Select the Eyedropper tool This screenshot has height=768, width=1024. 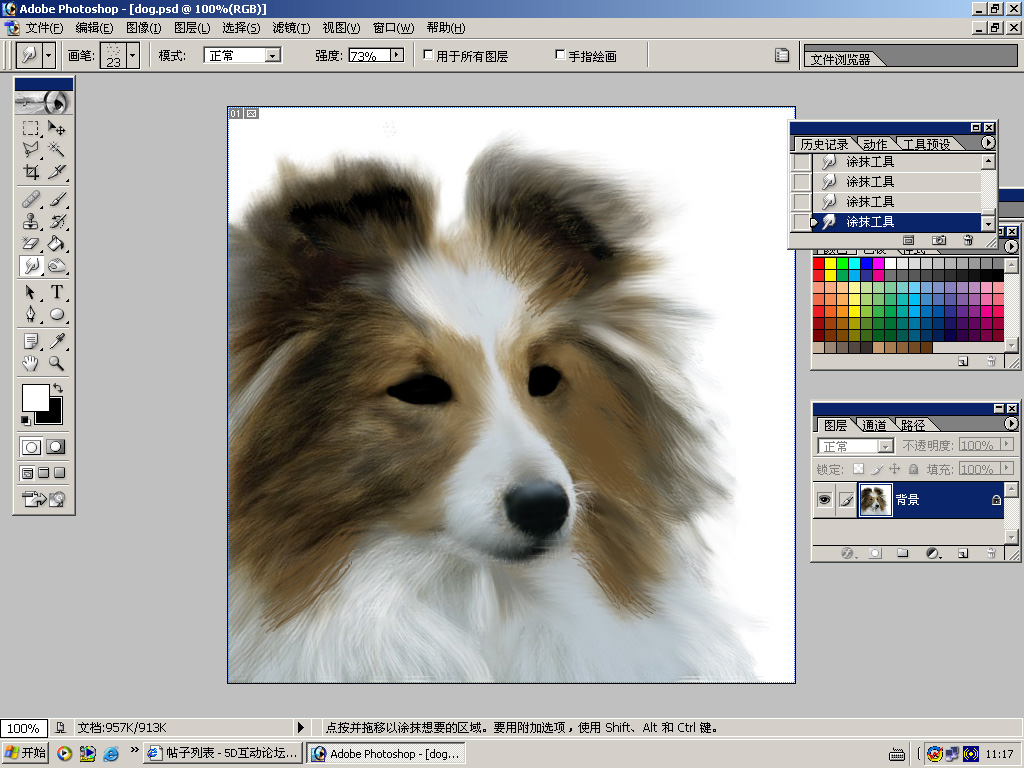pyautogui.click(x=57, y=341)
